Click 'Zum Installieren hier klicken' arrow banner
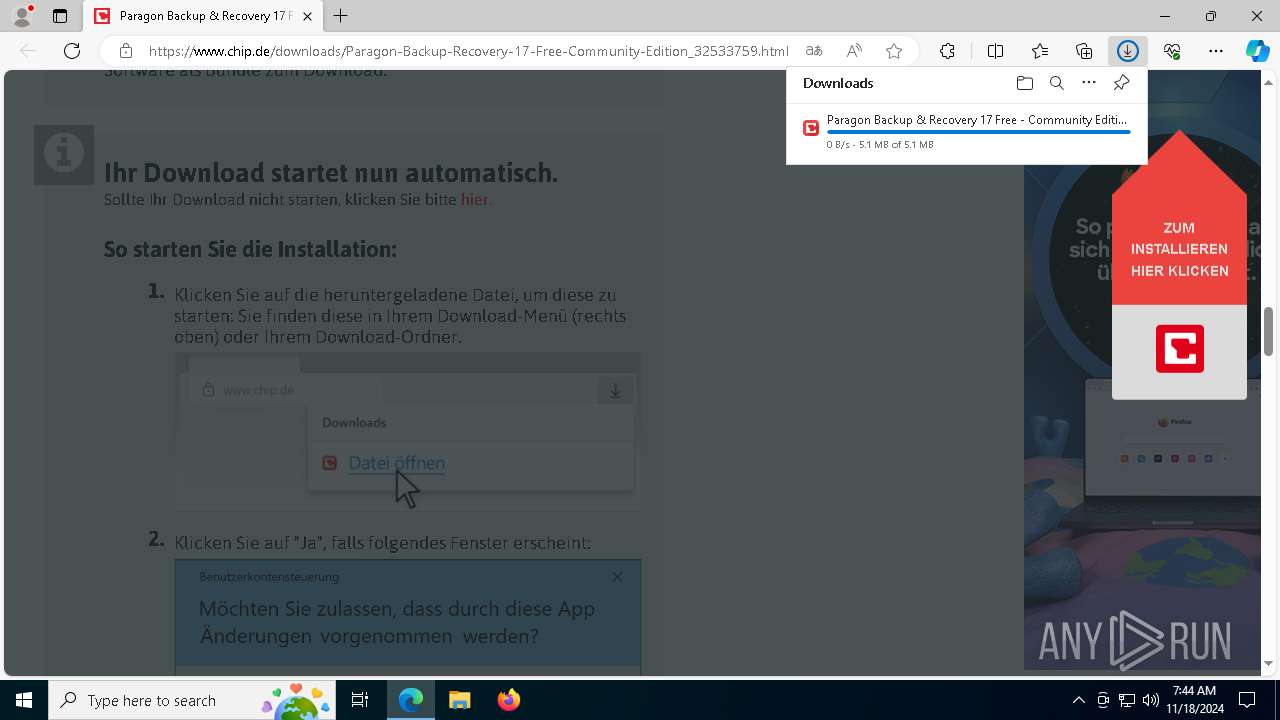This screenshot has width=1280, height=720. click(x=1179, y=220)
